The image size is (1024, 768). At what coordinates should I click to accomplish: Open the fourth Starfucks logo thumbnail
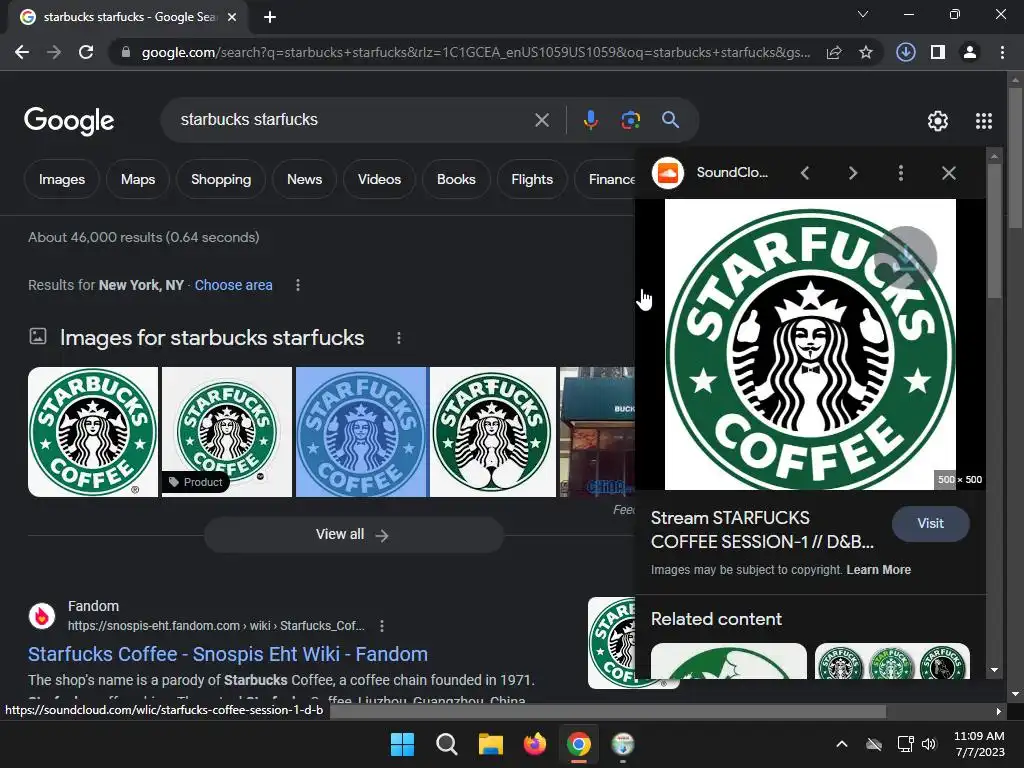point(493,432)
